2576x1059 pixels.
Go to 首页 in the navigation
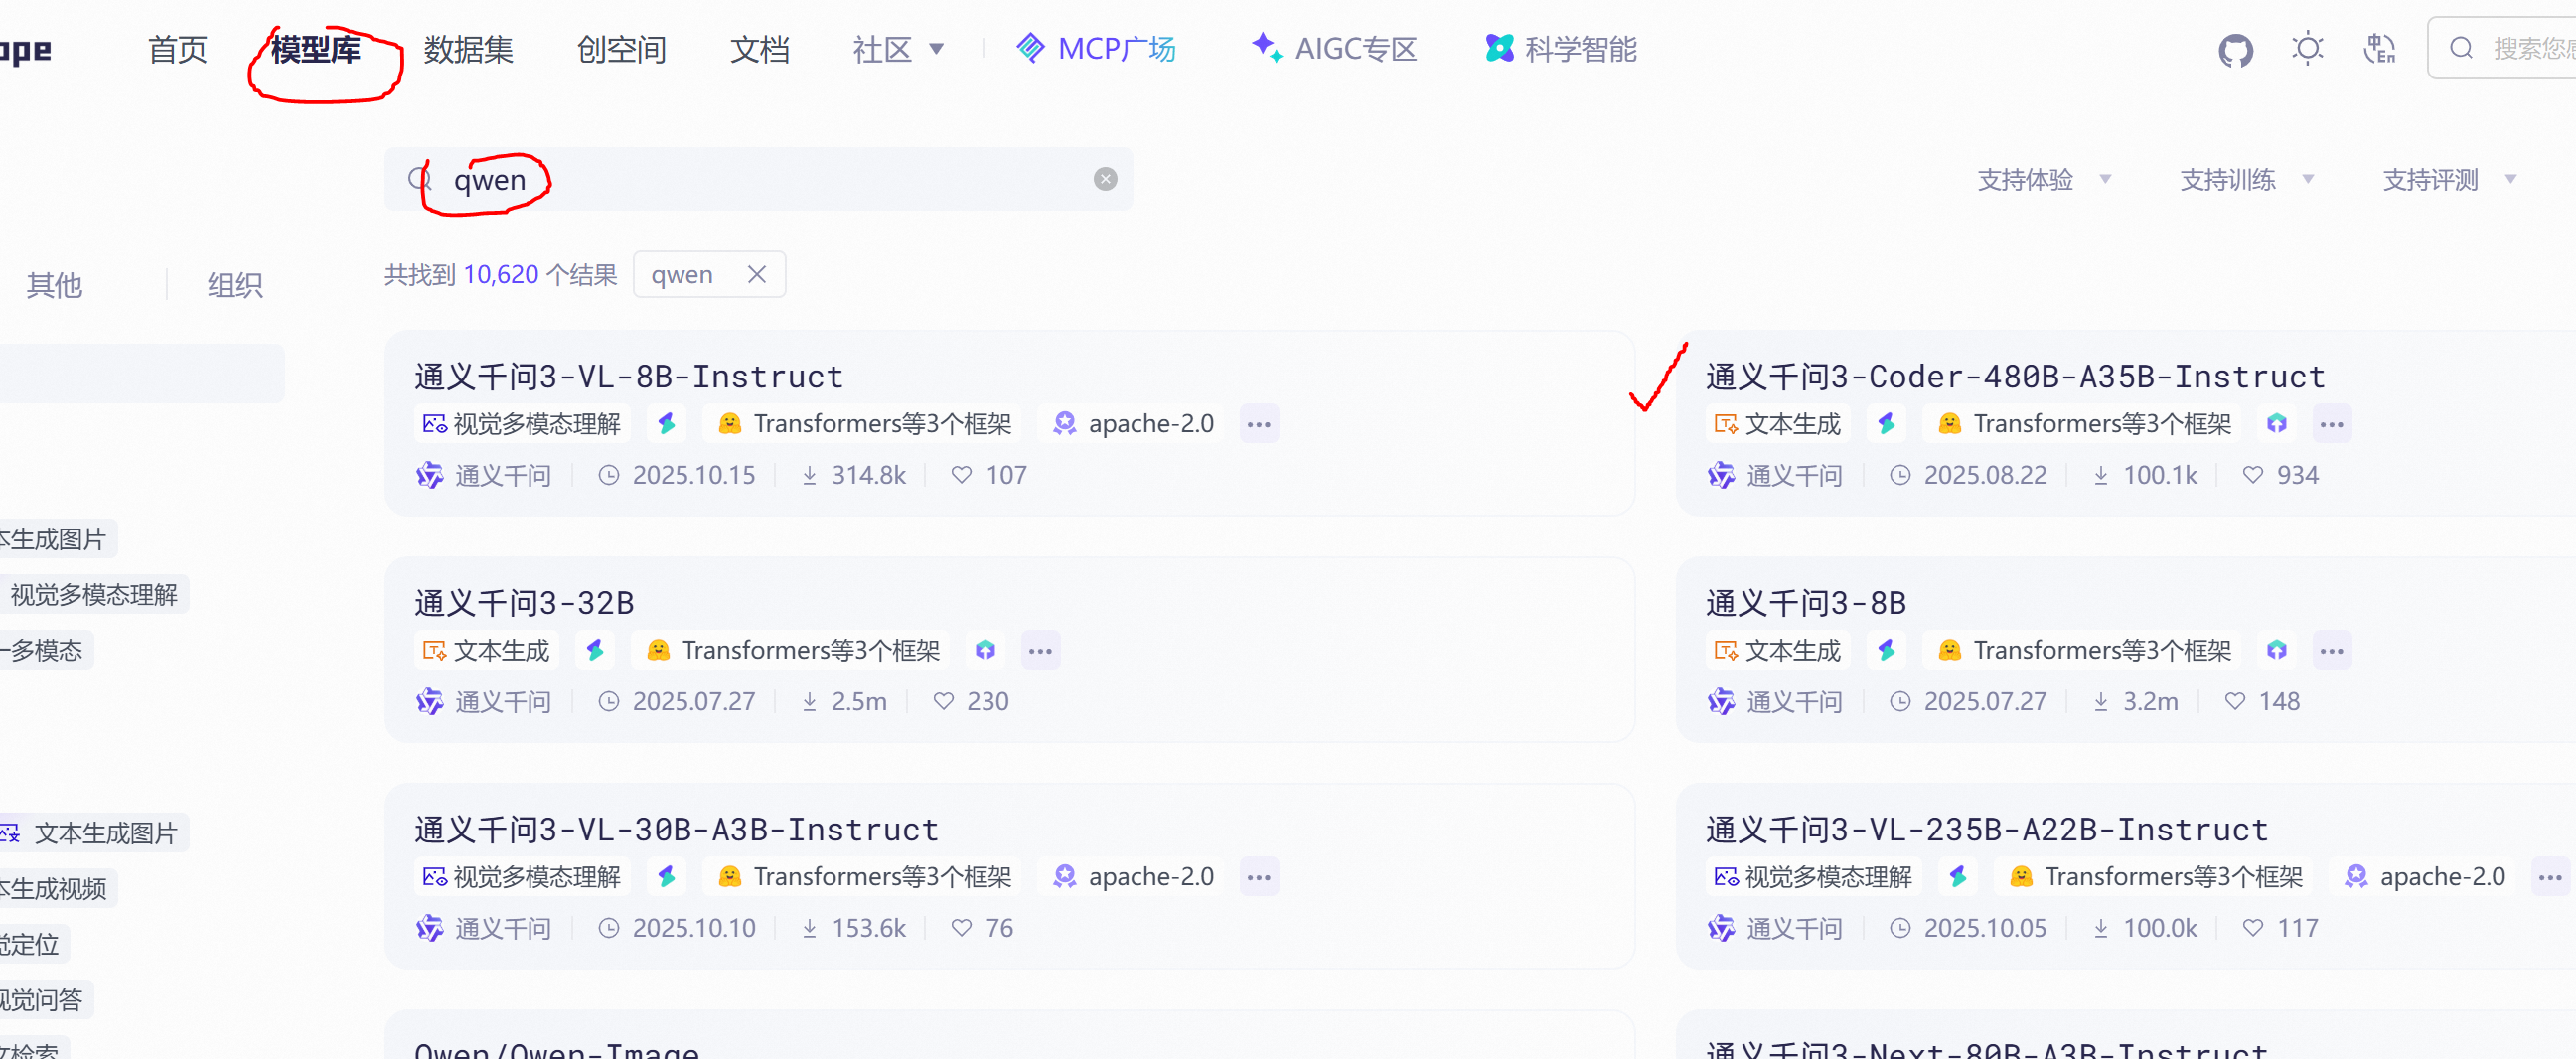[178, 49]
